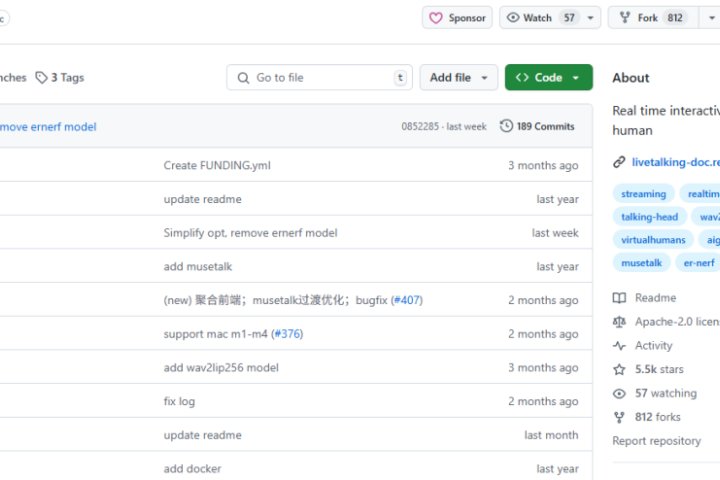Click the scale icon for Apache-2.0 license
This screenshot has width=720, height=480.
point(619,322)
